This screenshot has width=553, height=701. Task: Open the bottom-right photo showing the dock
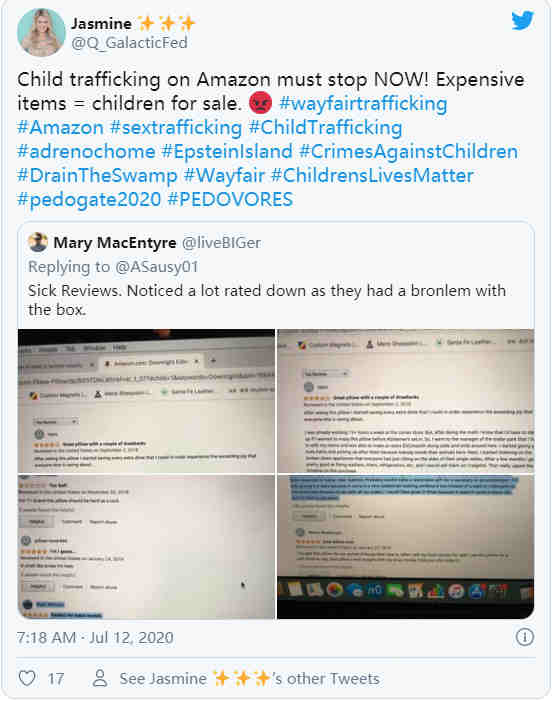[x=405, y=547]
